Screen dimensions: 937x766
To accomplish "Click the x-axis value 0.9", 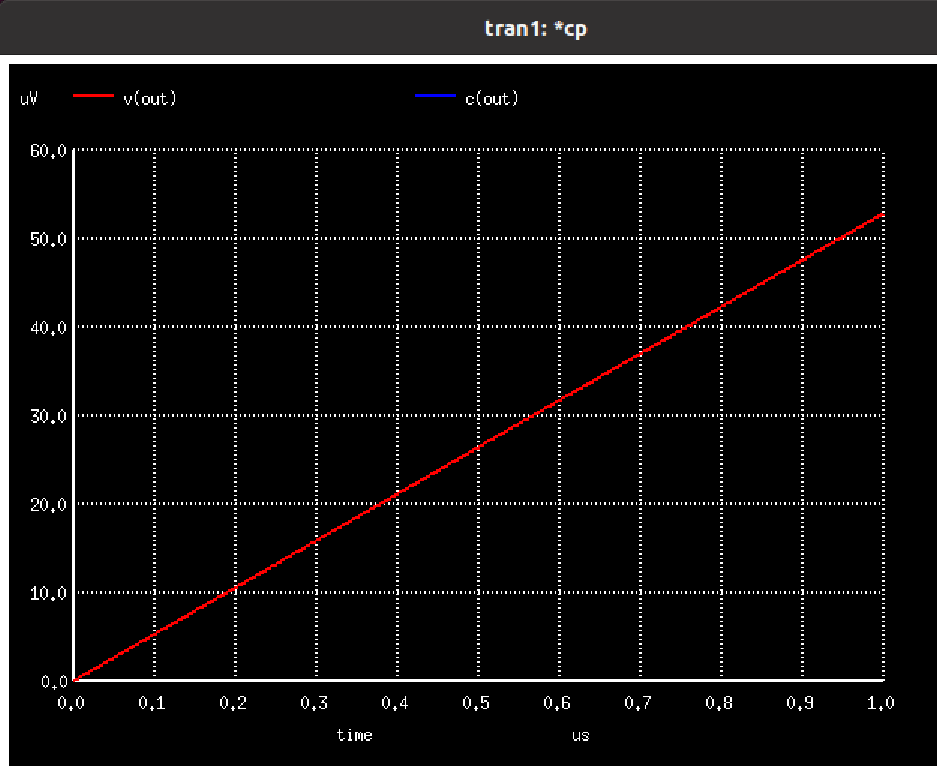I will 800,703.
